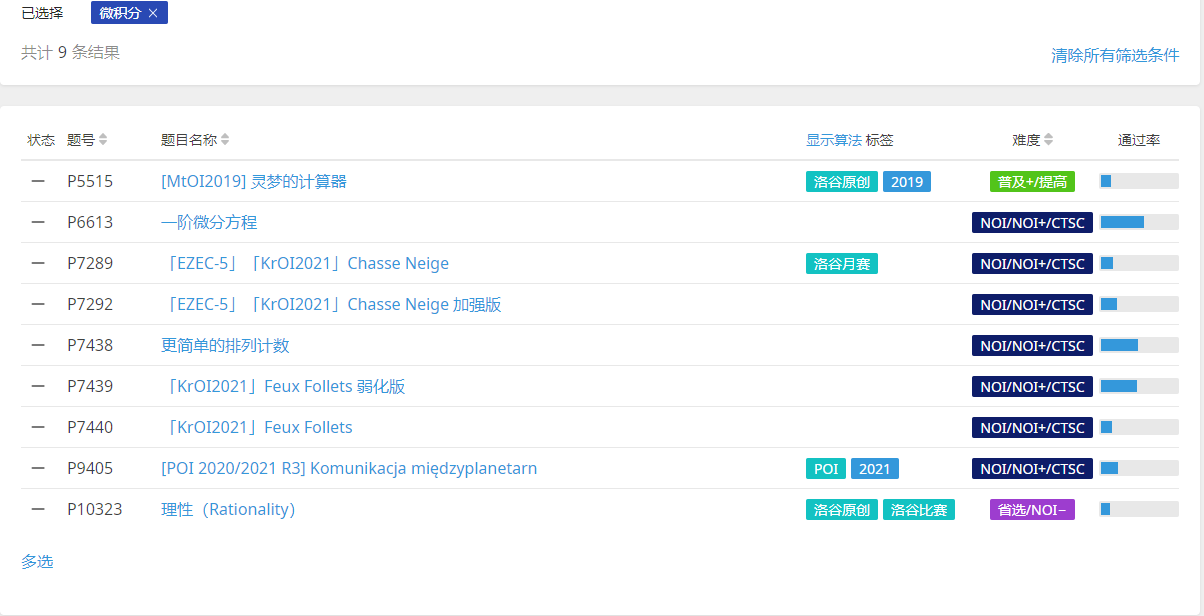Click problem number P7289
The height and width of the screenshot is (616, 1204).
coord(90,264)
